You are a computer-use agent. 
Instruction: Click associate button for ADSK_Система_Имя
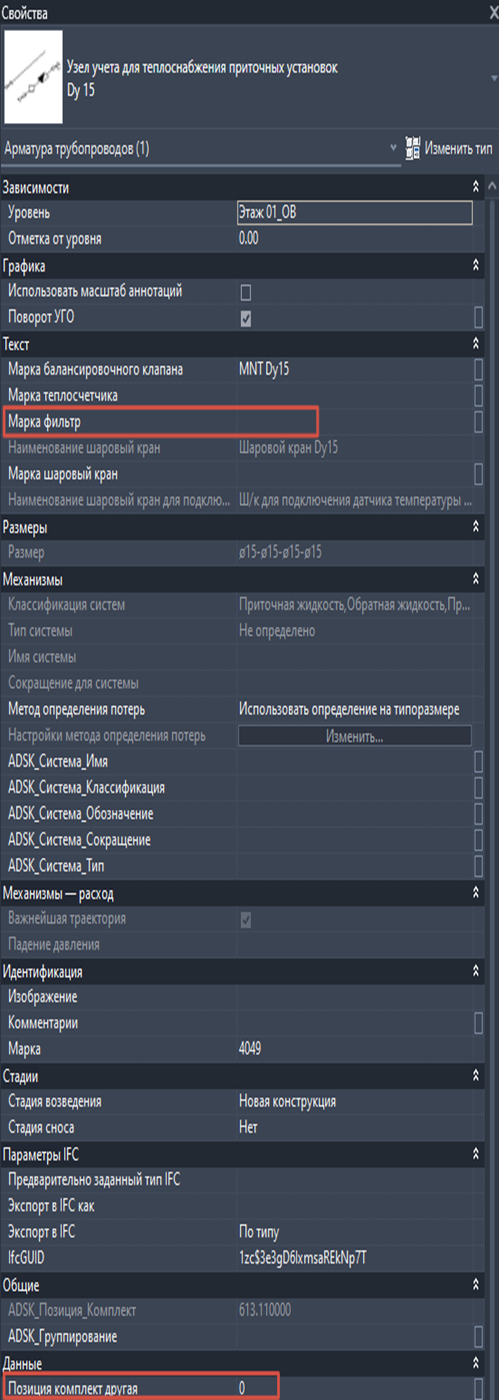pyautogui.click(x=479, y=762)
